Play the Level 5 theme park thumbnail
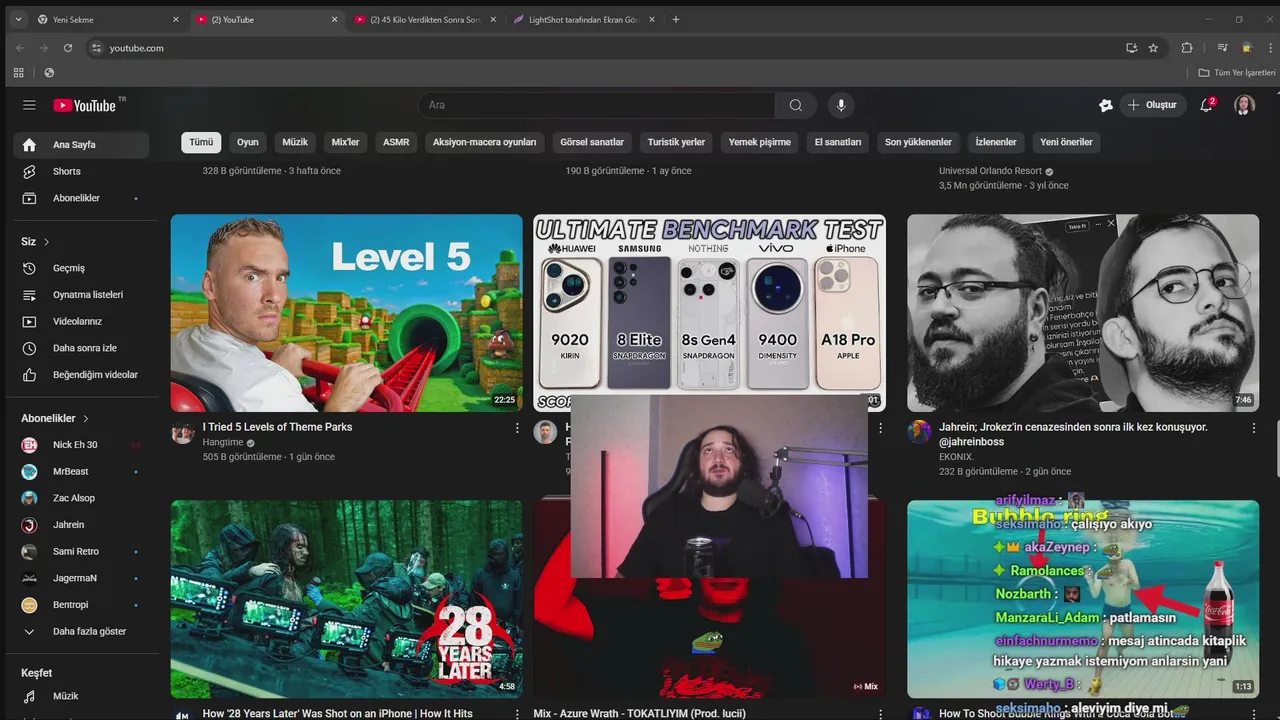The height and width of the screenshot is (720, 1280). [x=346, y=313]
